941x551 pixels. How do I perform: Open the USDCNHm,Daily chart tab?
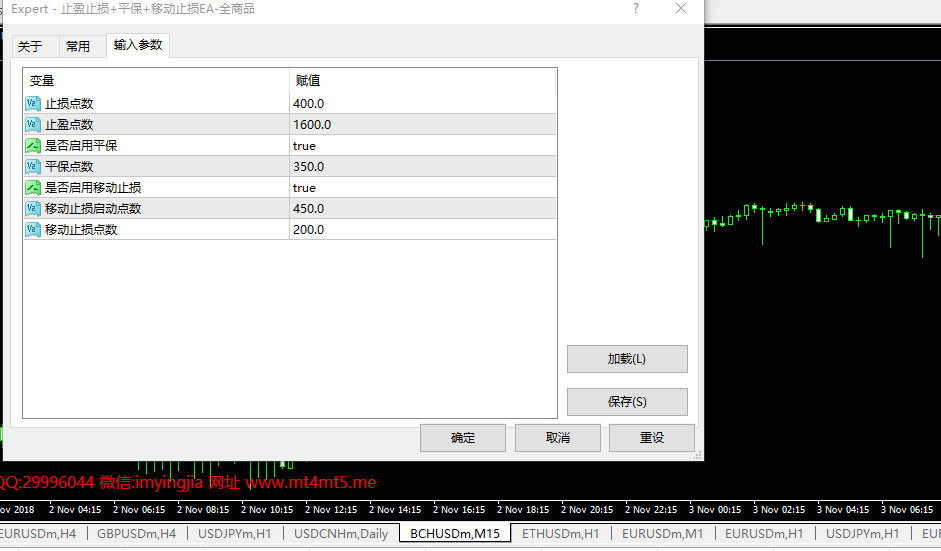point(341,534)
